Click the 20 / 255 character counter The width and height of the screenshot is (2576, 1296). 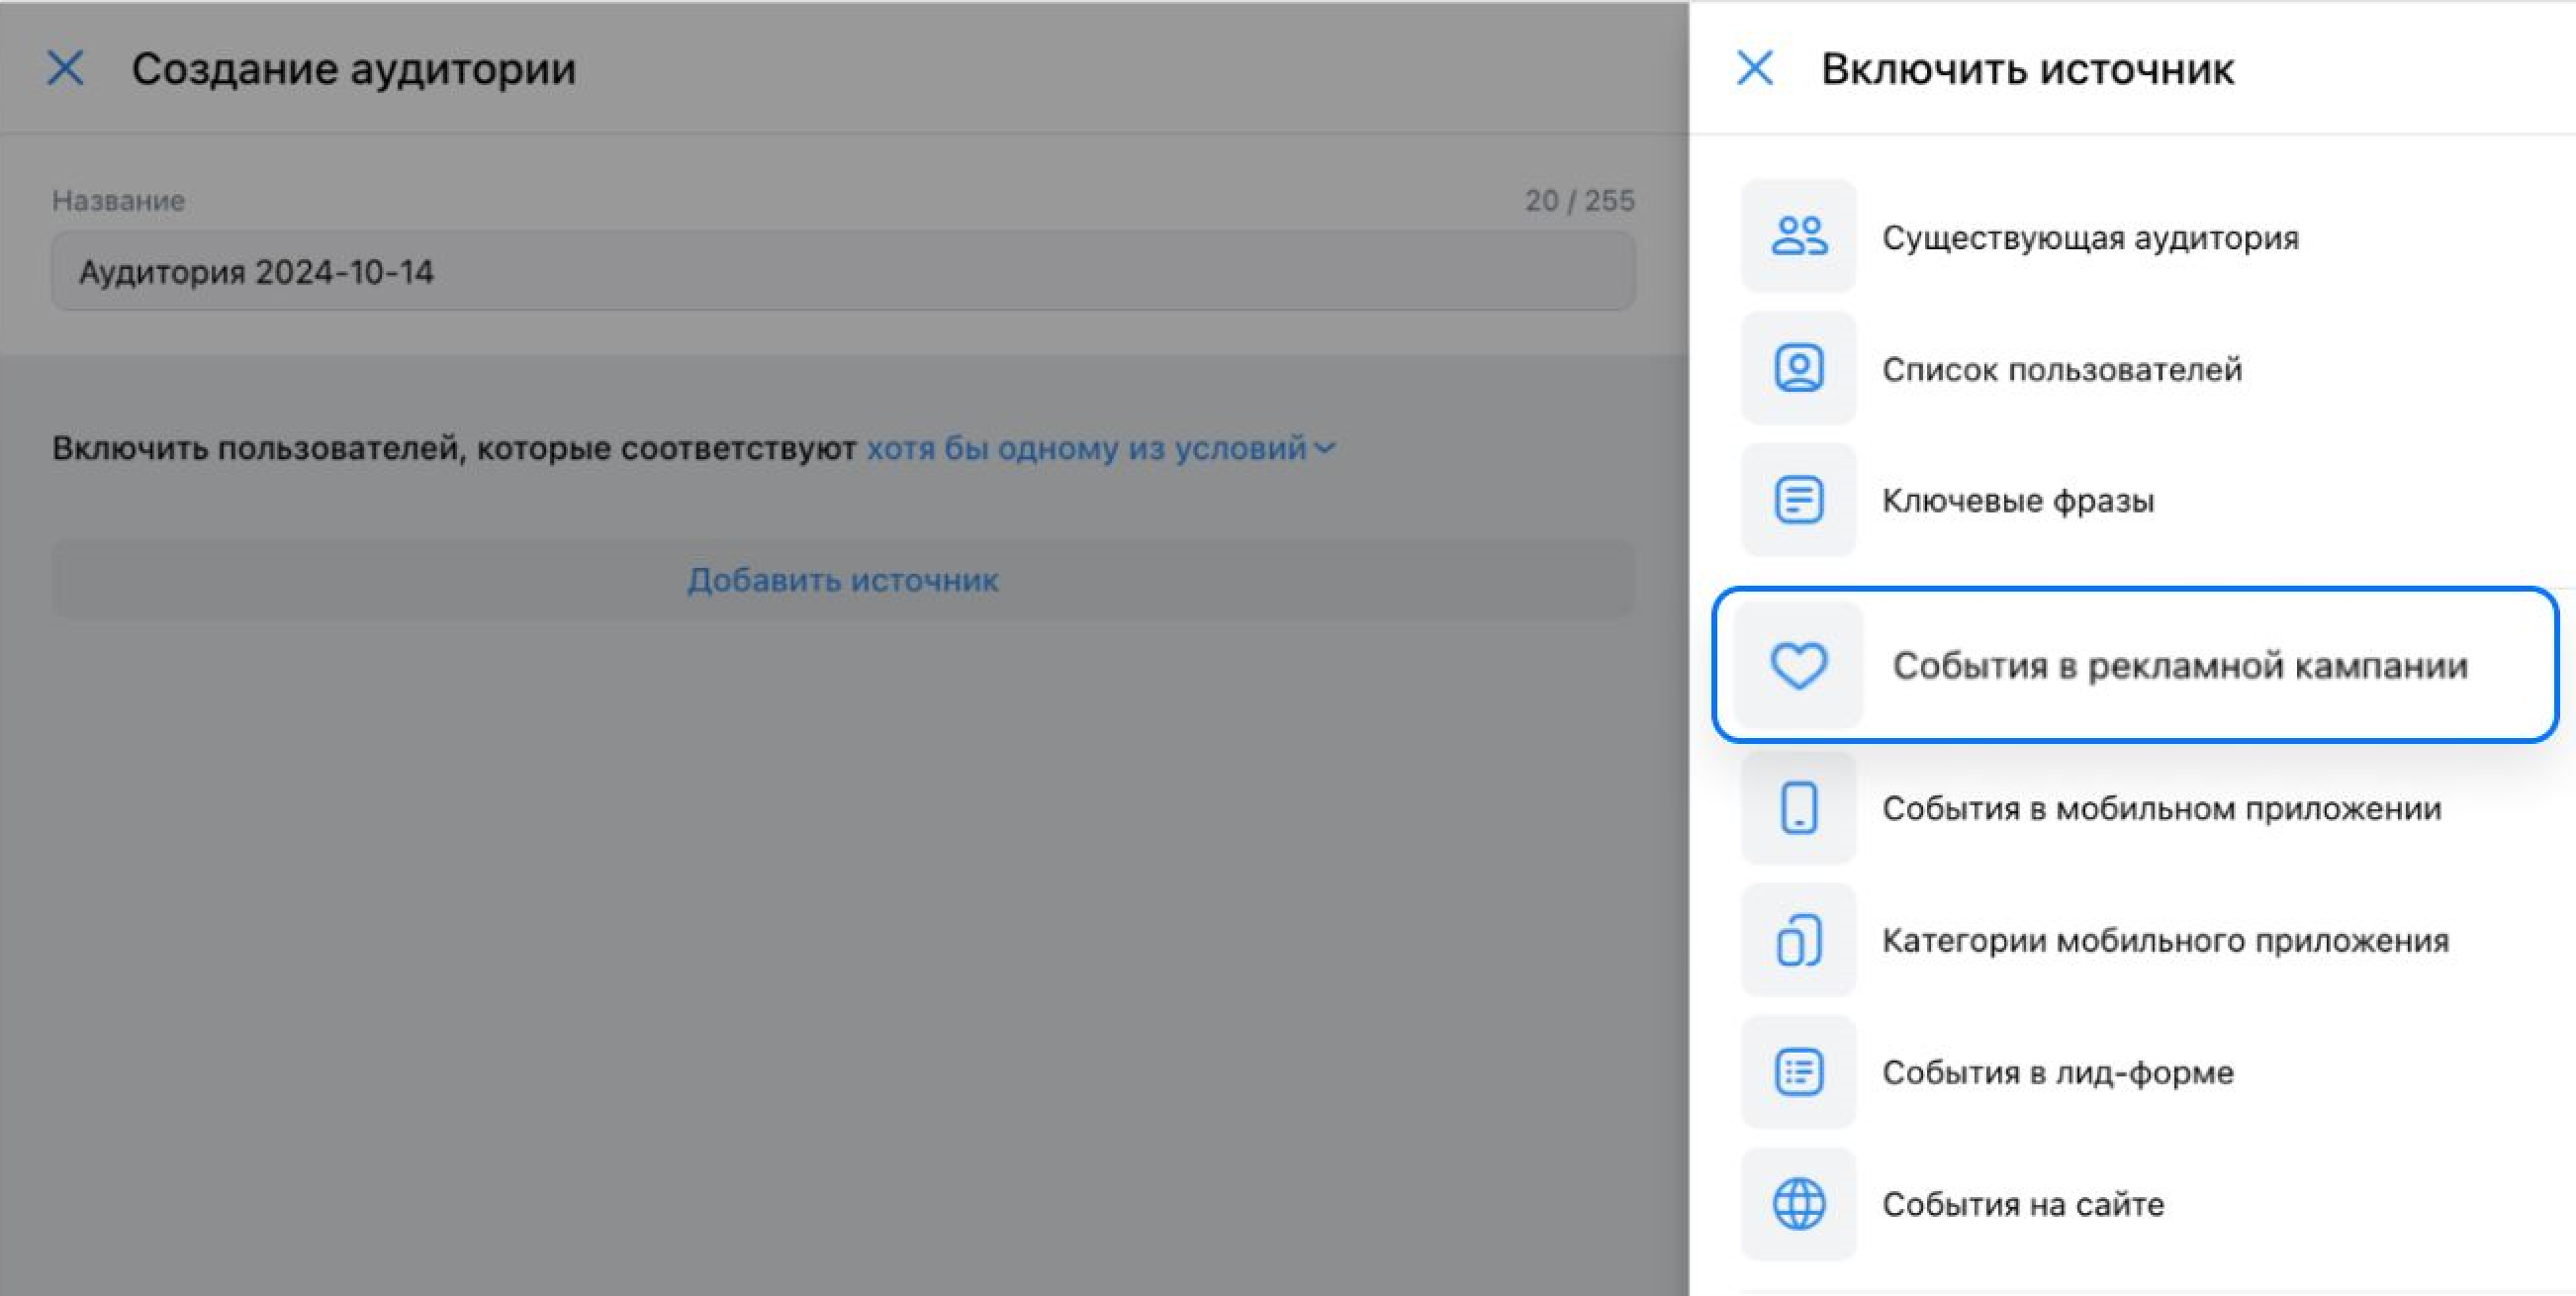pyautogui.click(x=1579, y=200)
